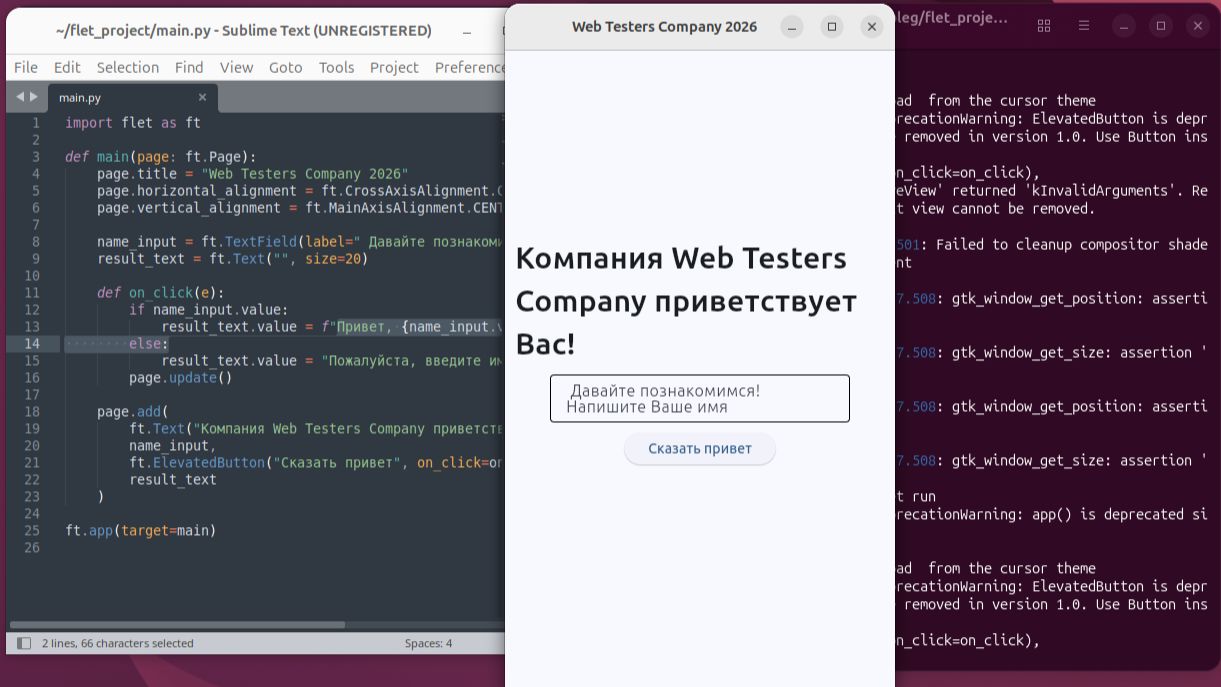This screenshot has height=687, width=1221.
Task: Open the Project menu in Sublime Text
Action: tap(394, 67)
